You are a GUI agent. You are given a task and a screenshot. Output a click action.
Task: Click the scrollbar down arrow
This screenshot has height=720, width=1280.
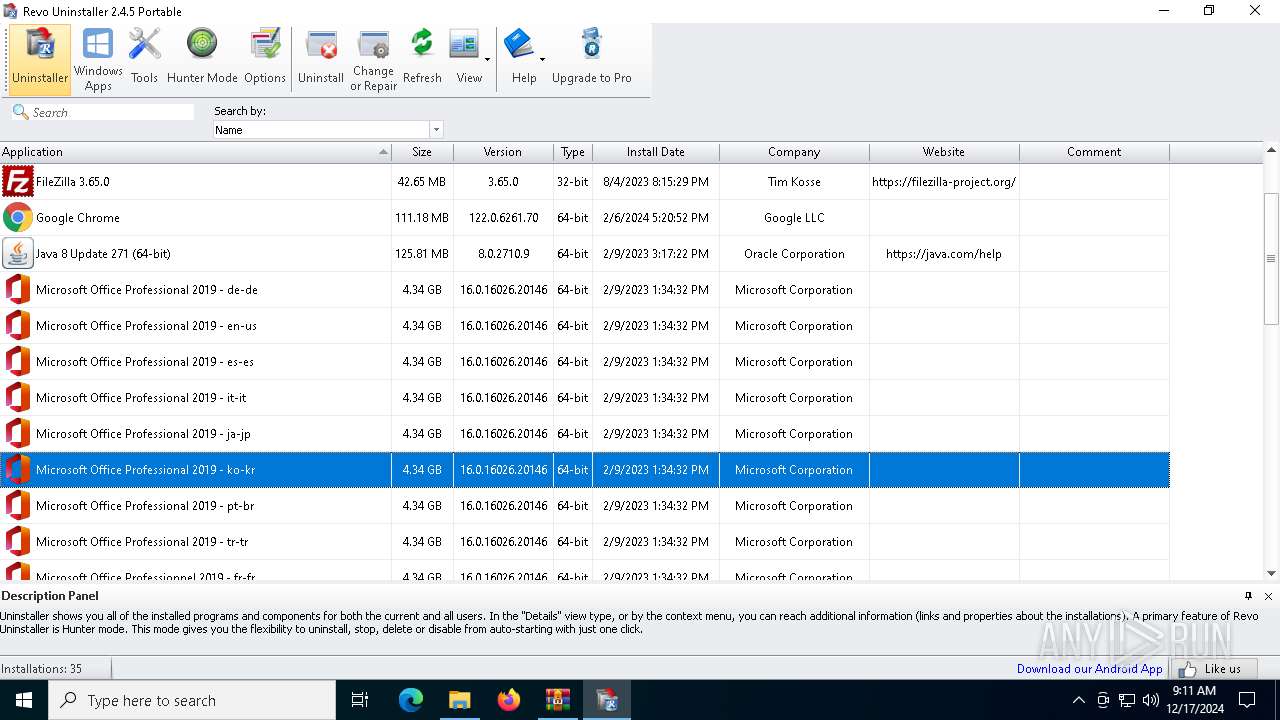pyautogui.click(x=1271, y=573)
